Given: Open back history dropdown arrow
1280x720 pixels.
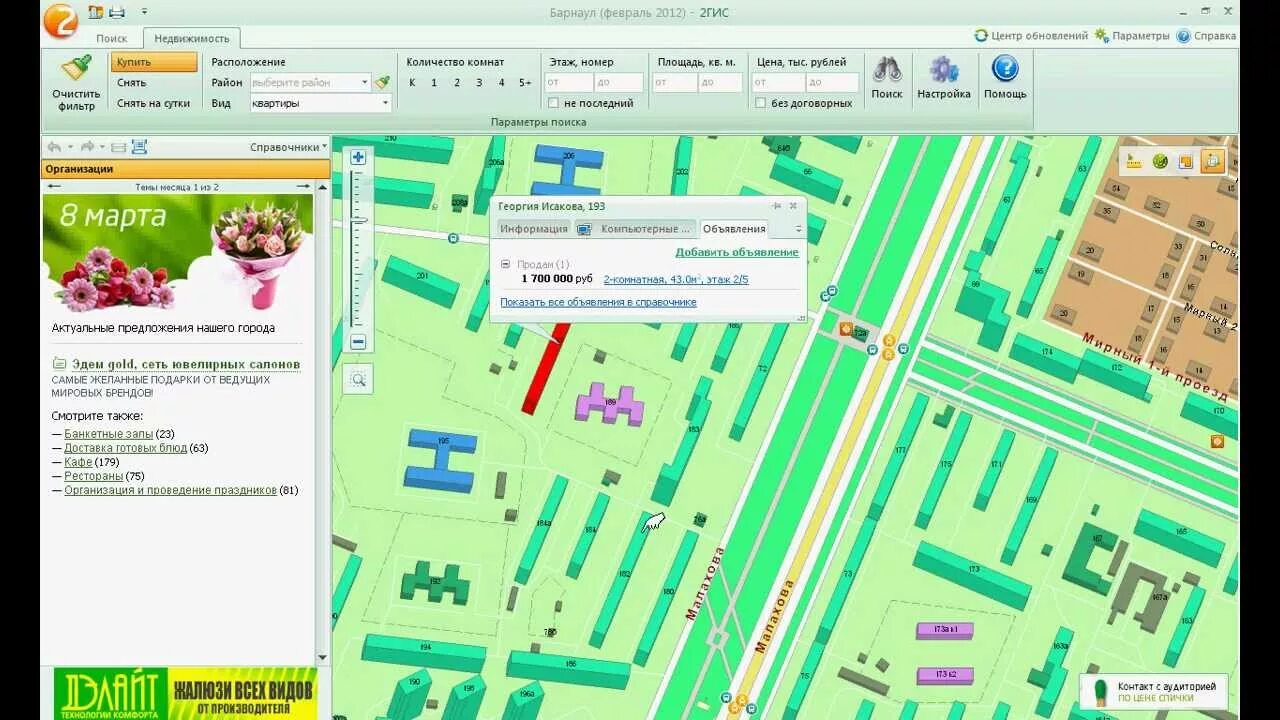Looking at the screenshot, I should (x=69, y=147).
